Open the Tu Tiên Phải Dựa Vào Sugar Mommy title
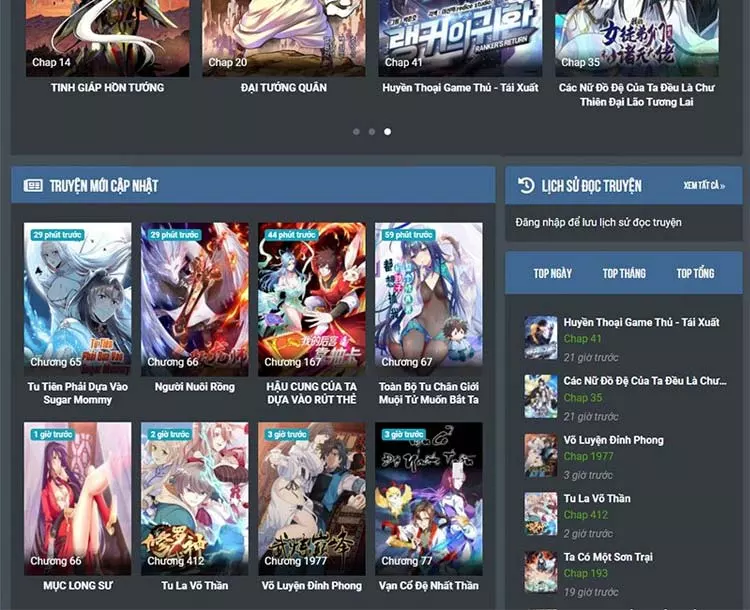This screenshot has width=750, height=610. [x=78, y=393]
